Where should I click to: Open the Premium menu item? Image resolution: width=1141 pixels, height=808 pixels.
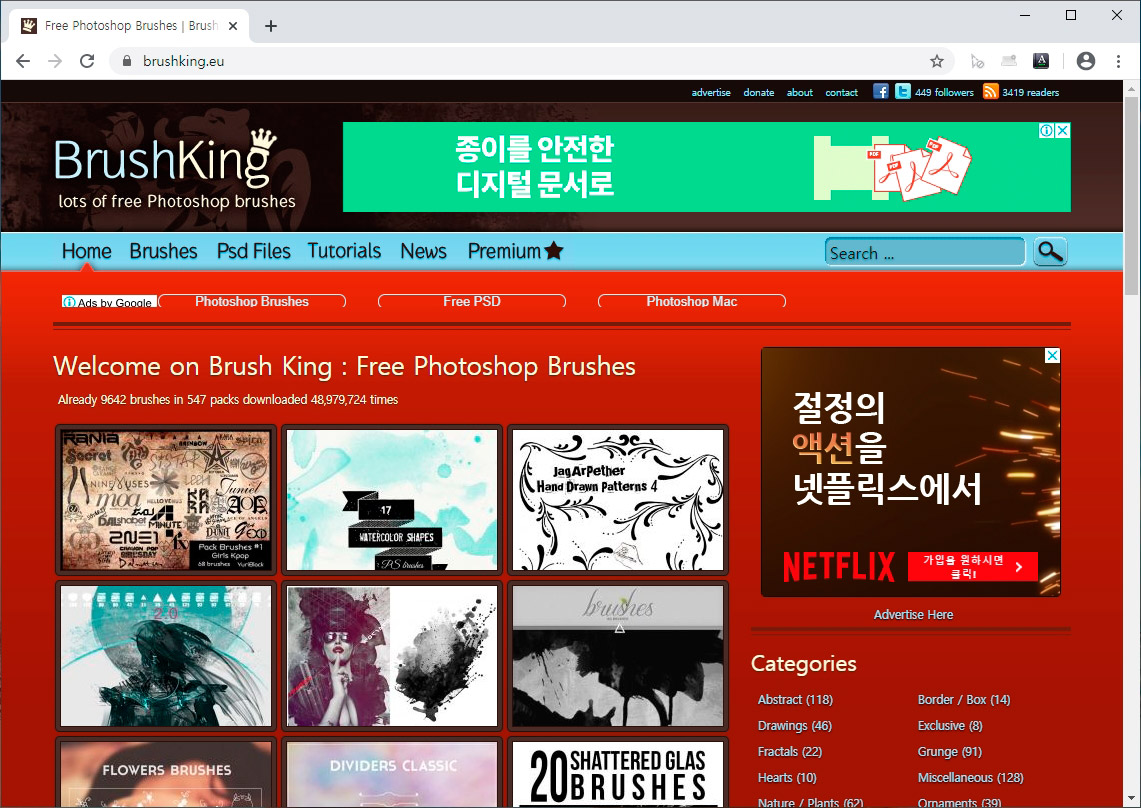pos(504,251)
